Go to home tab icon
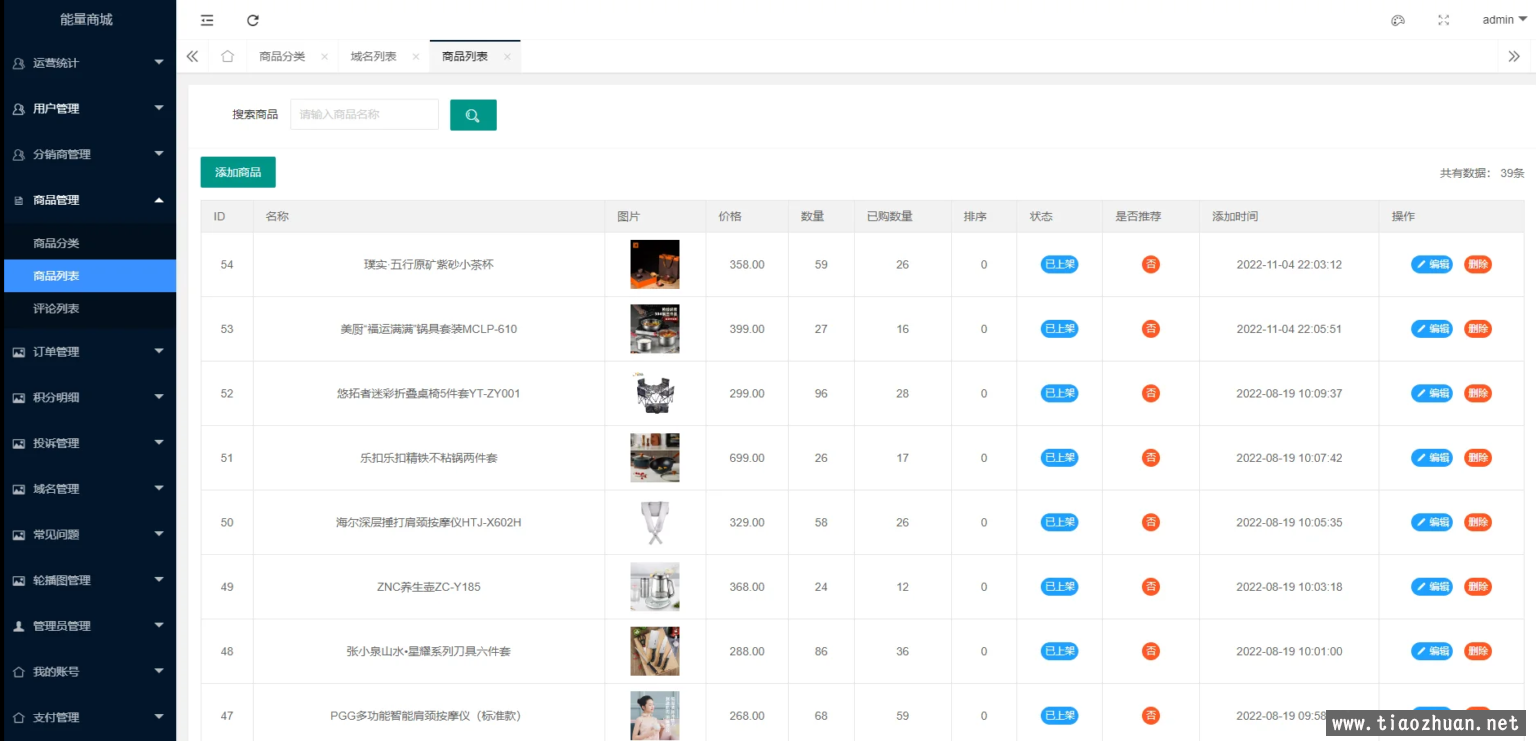 click(x=227, y=57)
